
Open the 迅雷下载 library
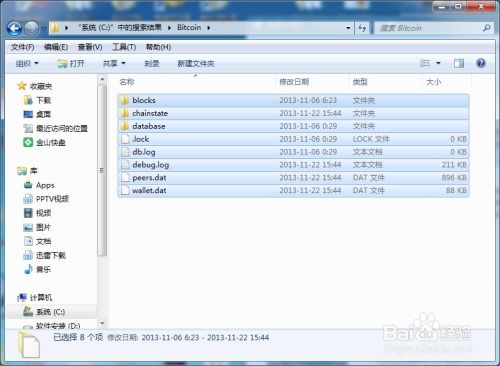pyautogui.click(x=45, y=255)
